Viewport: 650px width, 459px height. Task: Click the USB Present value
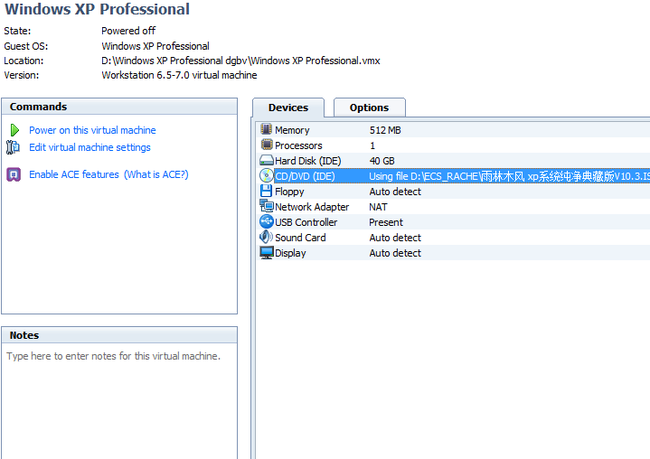click(386, 222)
